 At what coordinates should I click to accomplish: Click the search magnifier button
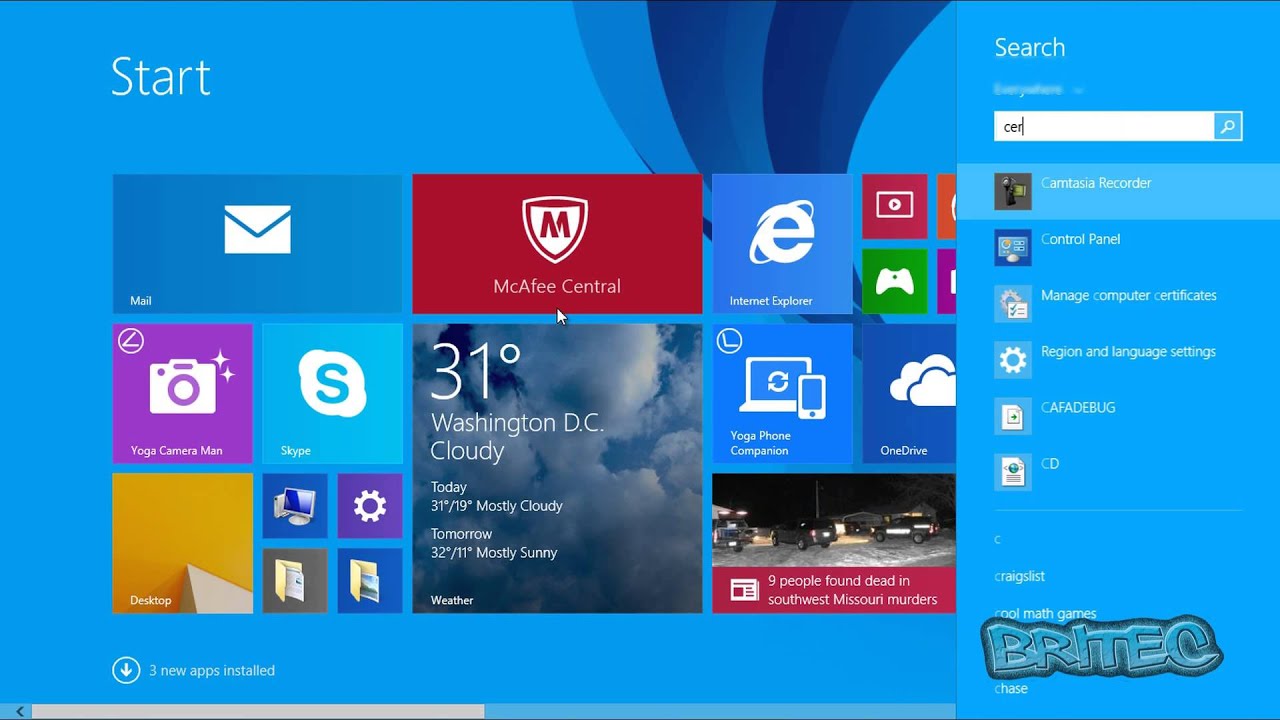(1228, 126)
